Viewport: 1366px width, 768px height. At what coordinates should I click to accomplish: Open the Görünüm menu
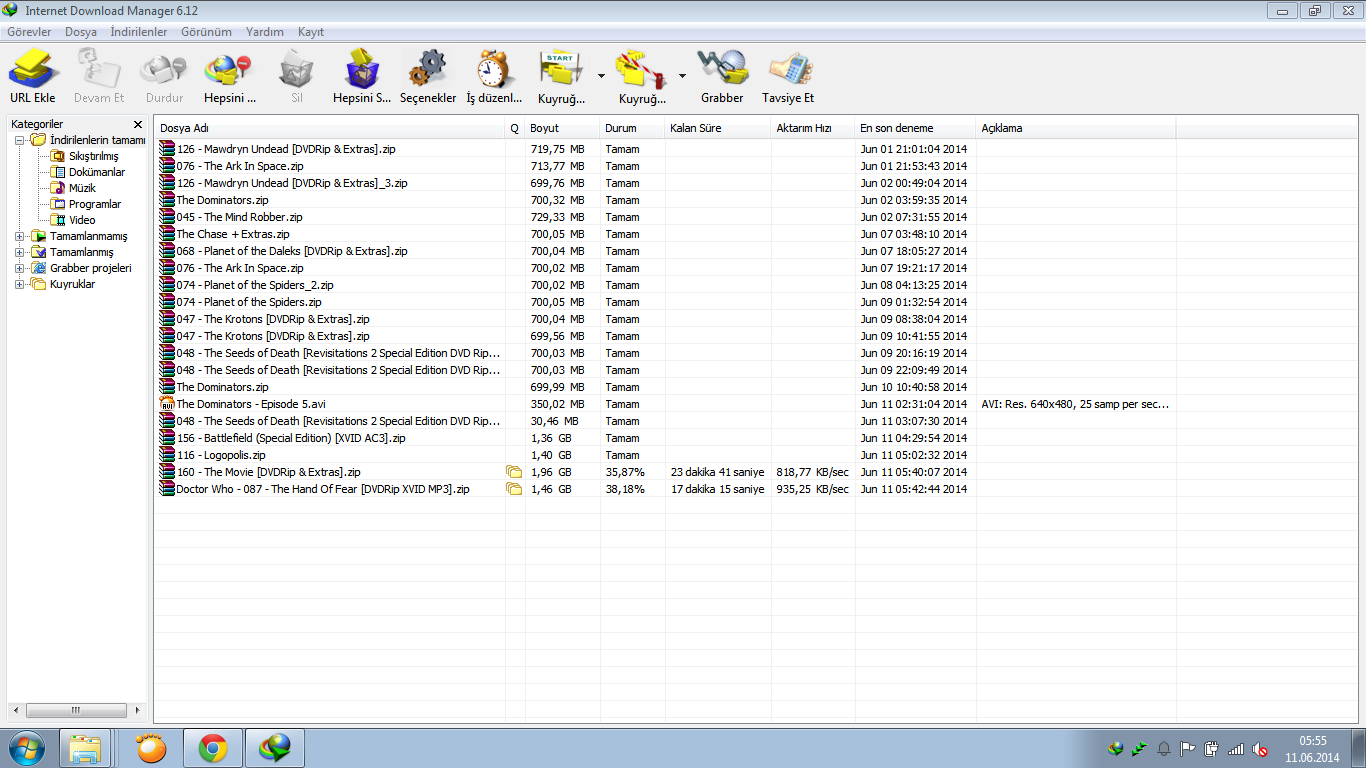(206, 32)
